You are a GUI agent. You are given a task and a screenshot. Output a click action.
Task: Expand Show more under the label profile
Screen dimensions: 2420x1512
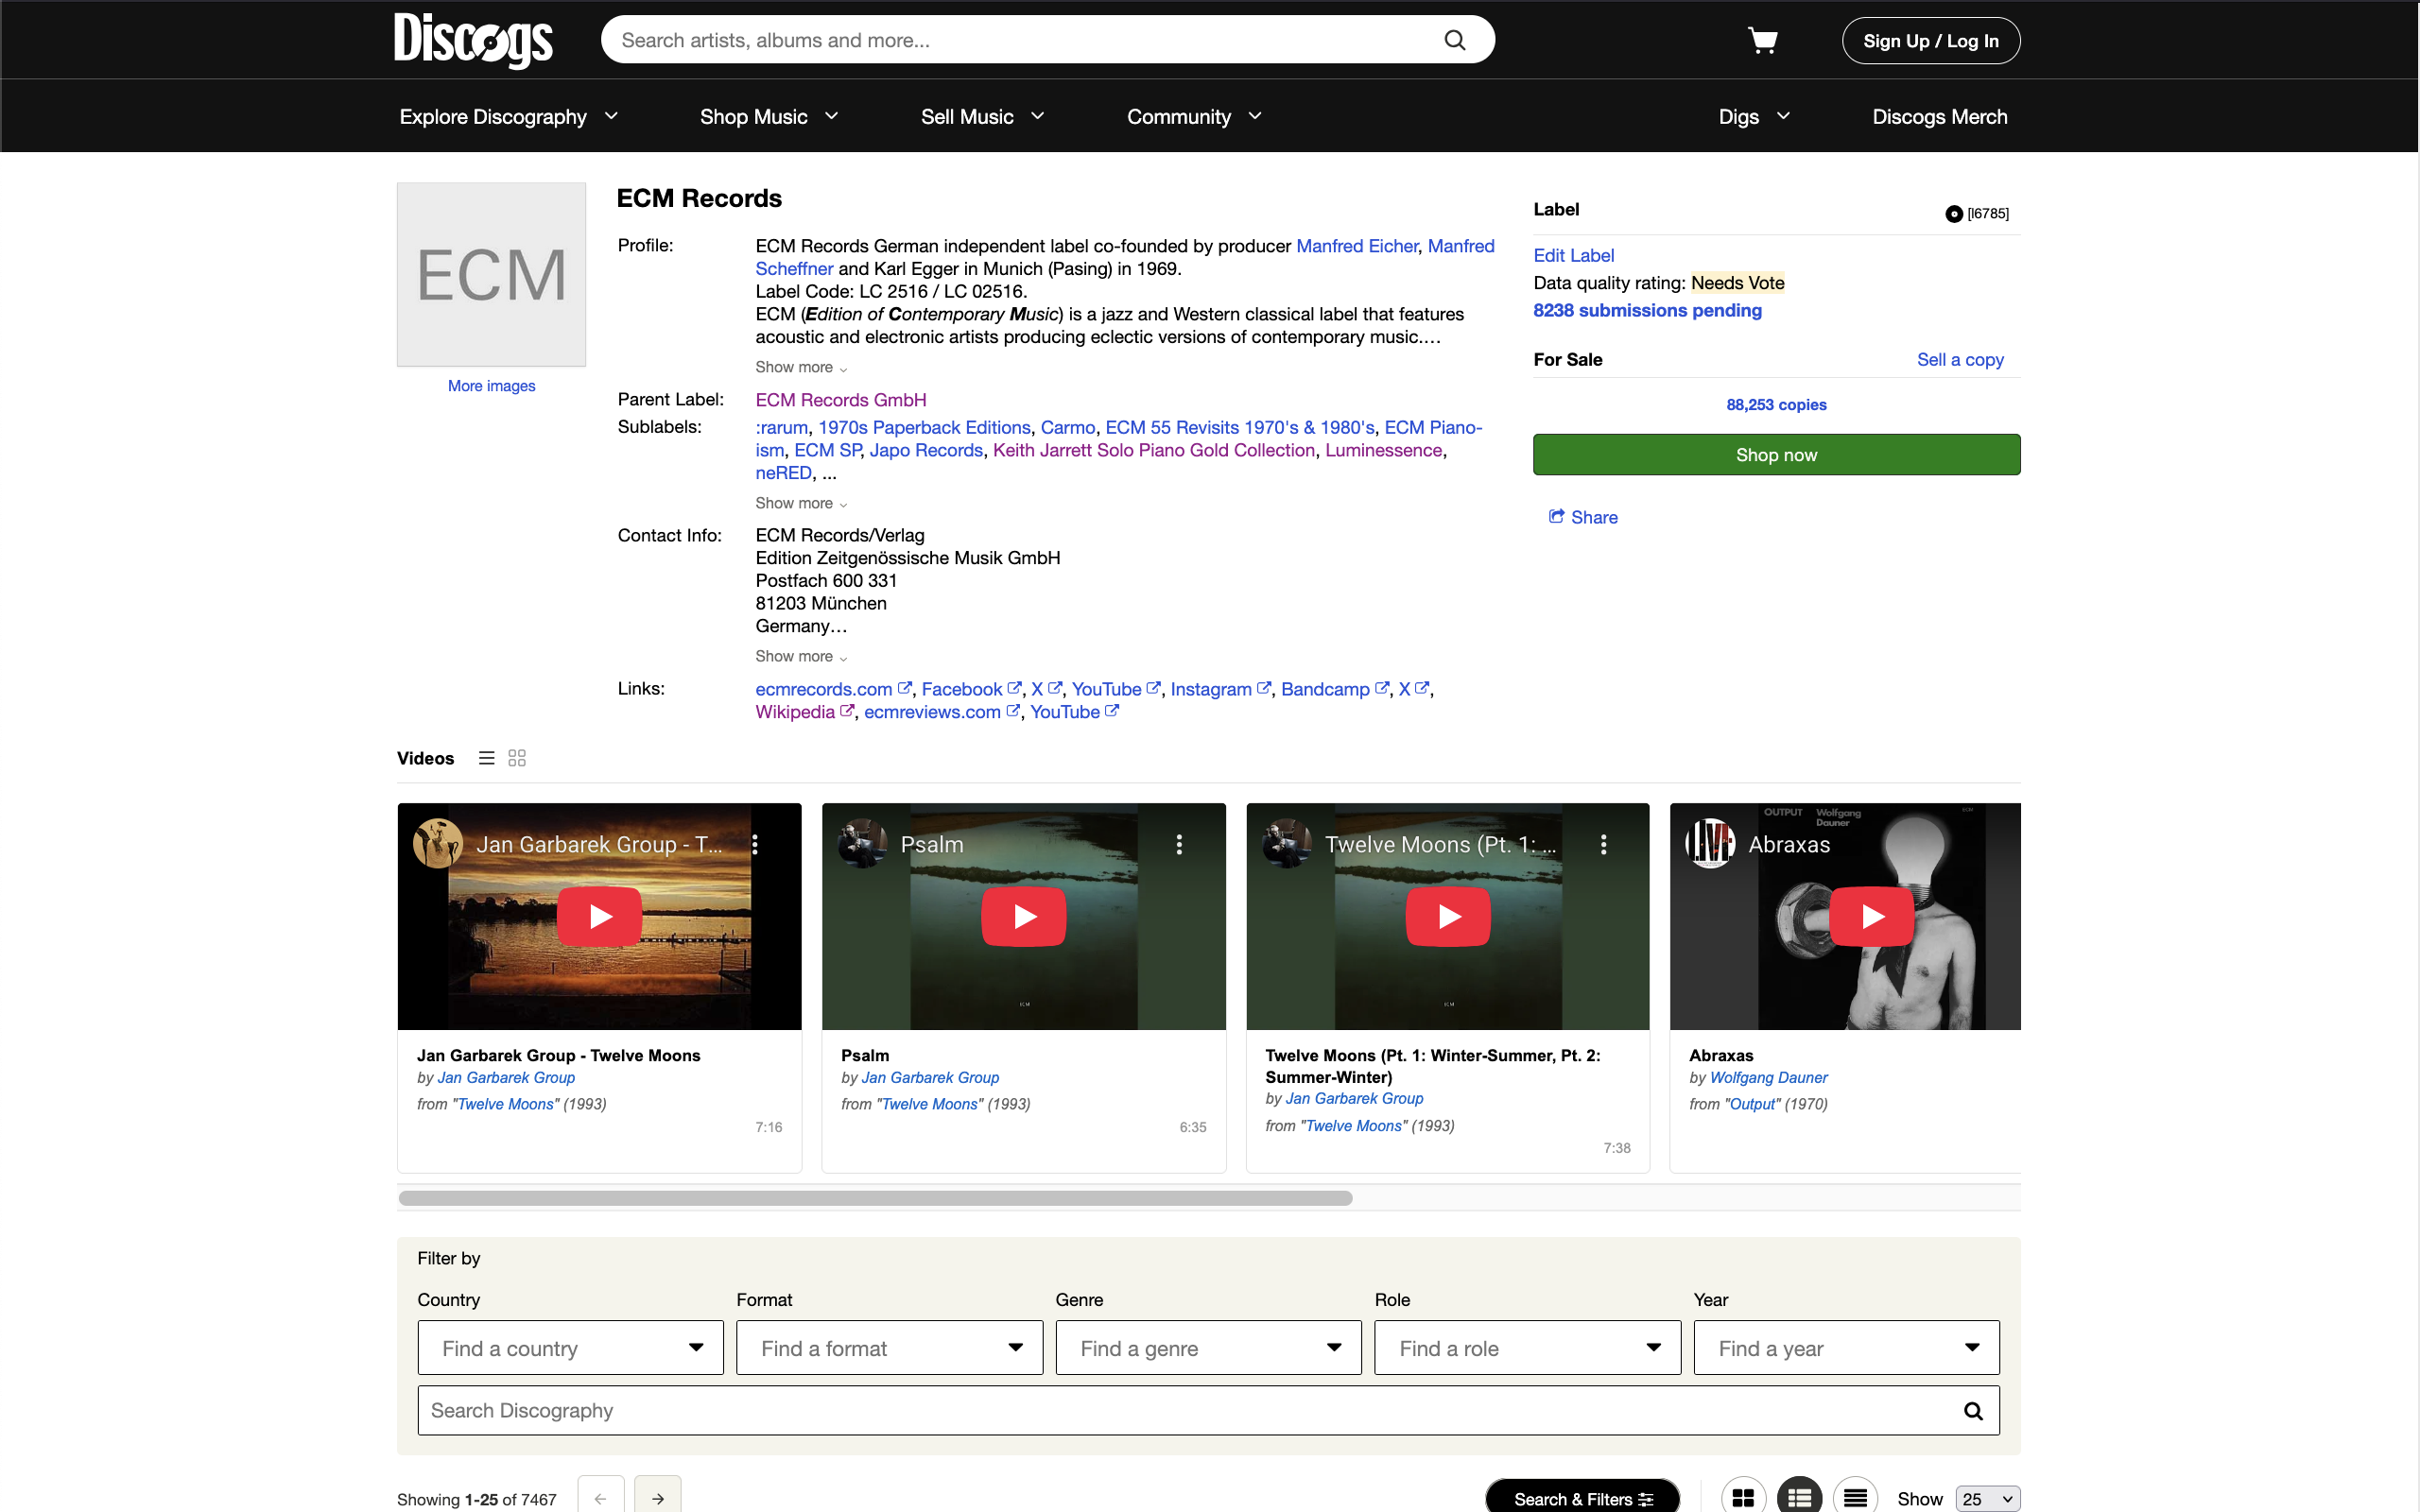click(799, 367)
